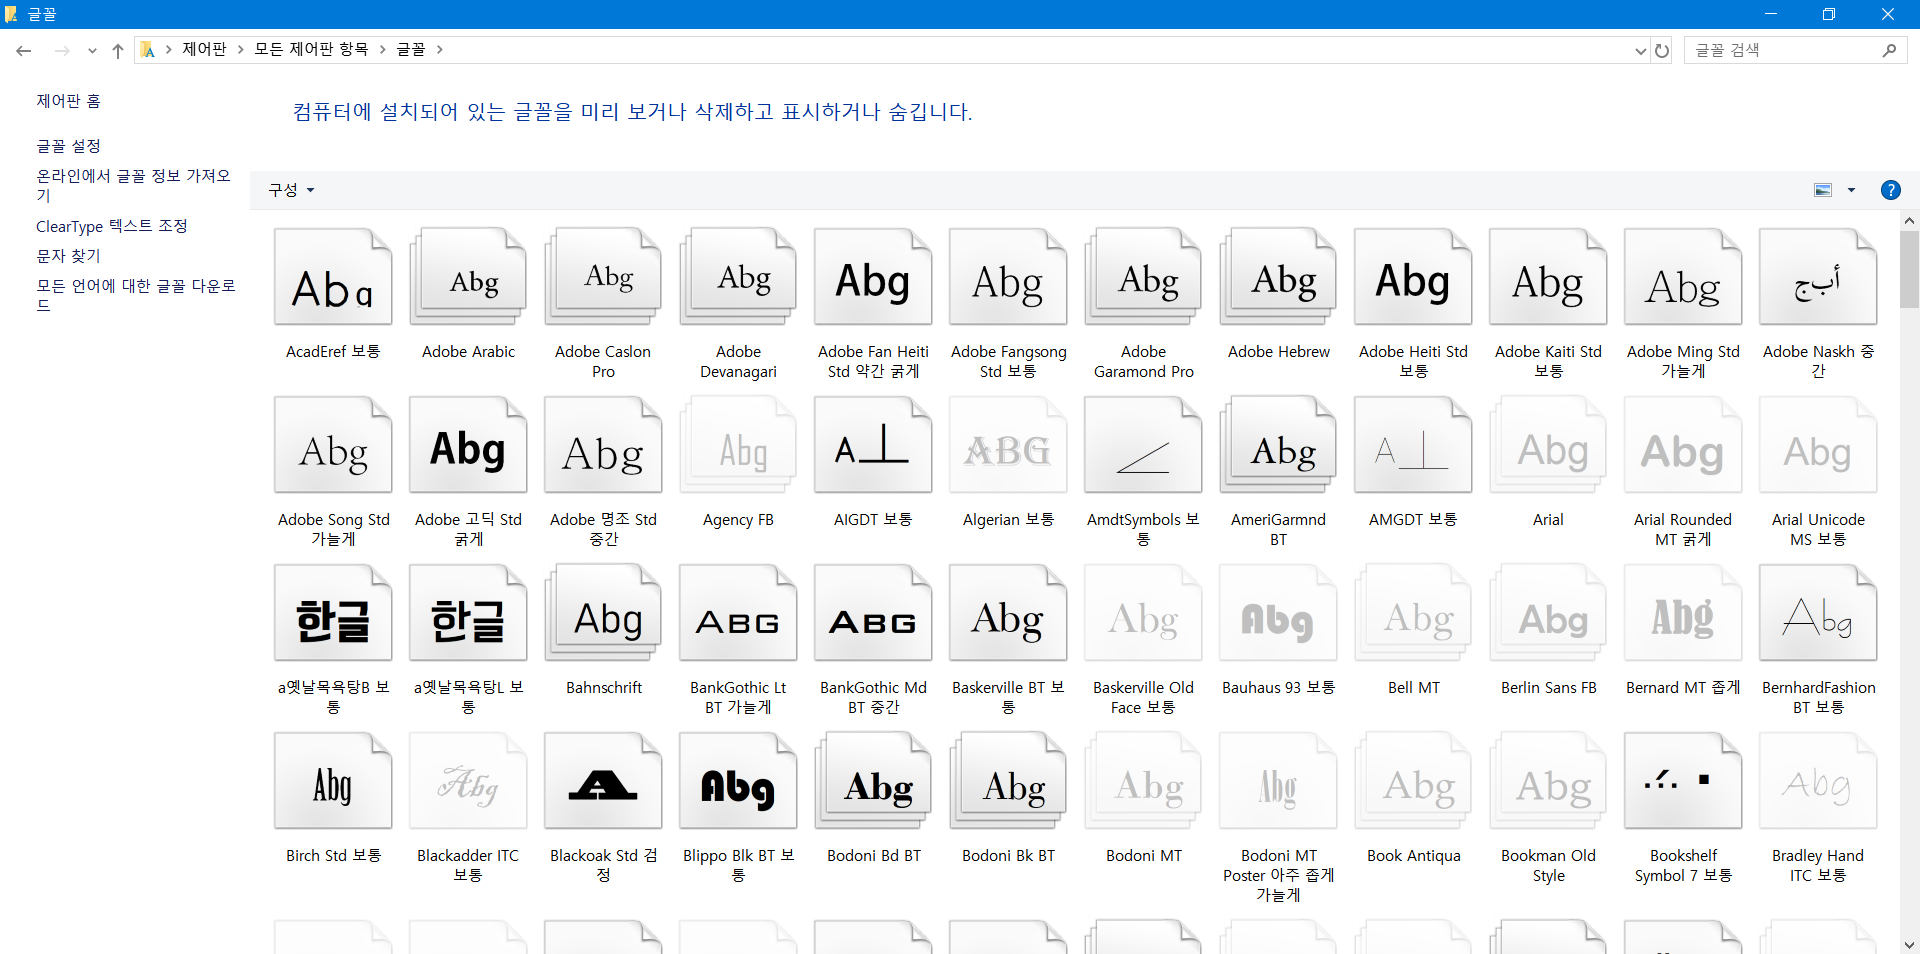Go up one level with the up arrow
Image resolution: width=1920 pixels, height=954 pixels.
point(118,50)
